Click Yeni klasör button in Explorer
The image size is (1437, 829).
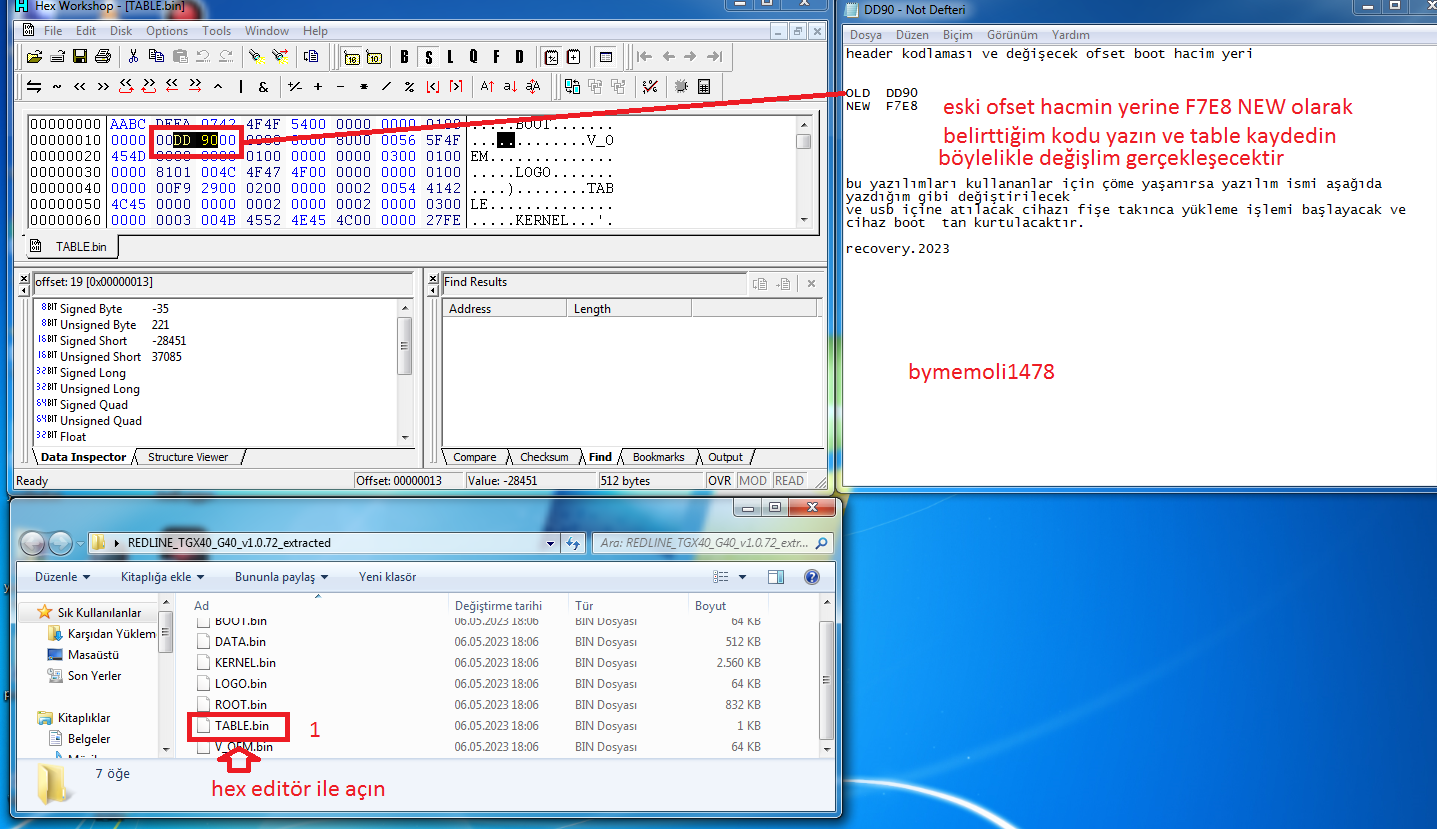pos(388,577)
